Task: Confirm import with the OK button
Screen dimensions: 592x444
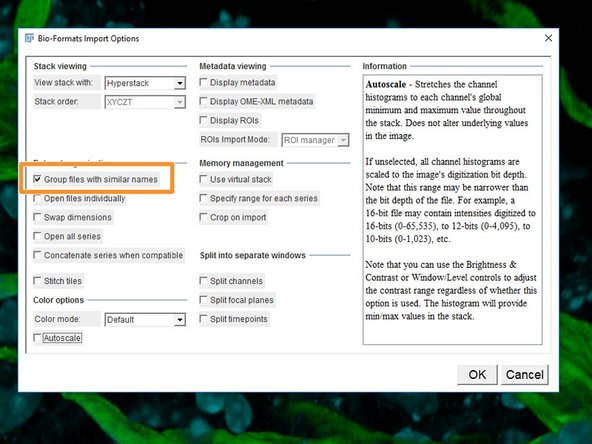Action: pyautogui.click(x=477, y=375)
